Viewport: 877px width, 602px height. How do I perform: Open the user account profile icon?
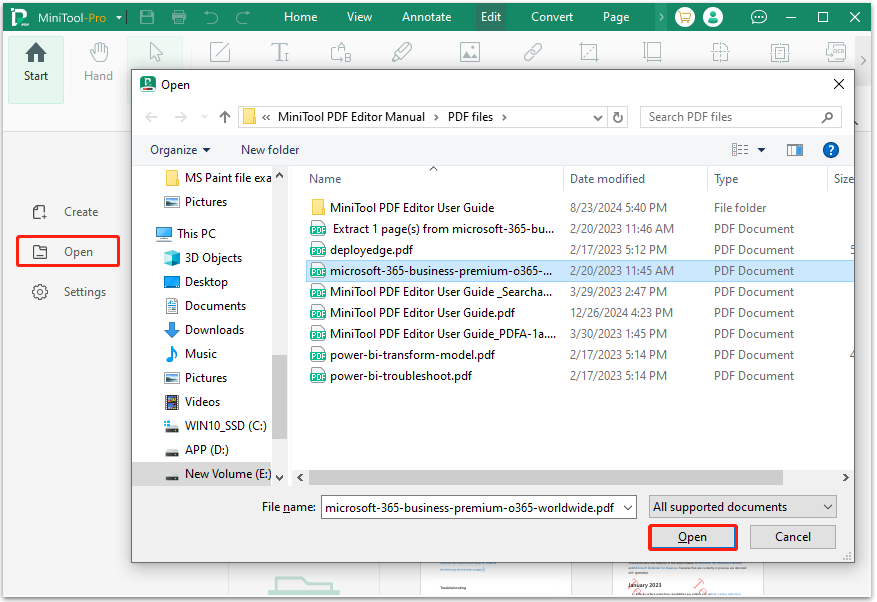[712, 17]
